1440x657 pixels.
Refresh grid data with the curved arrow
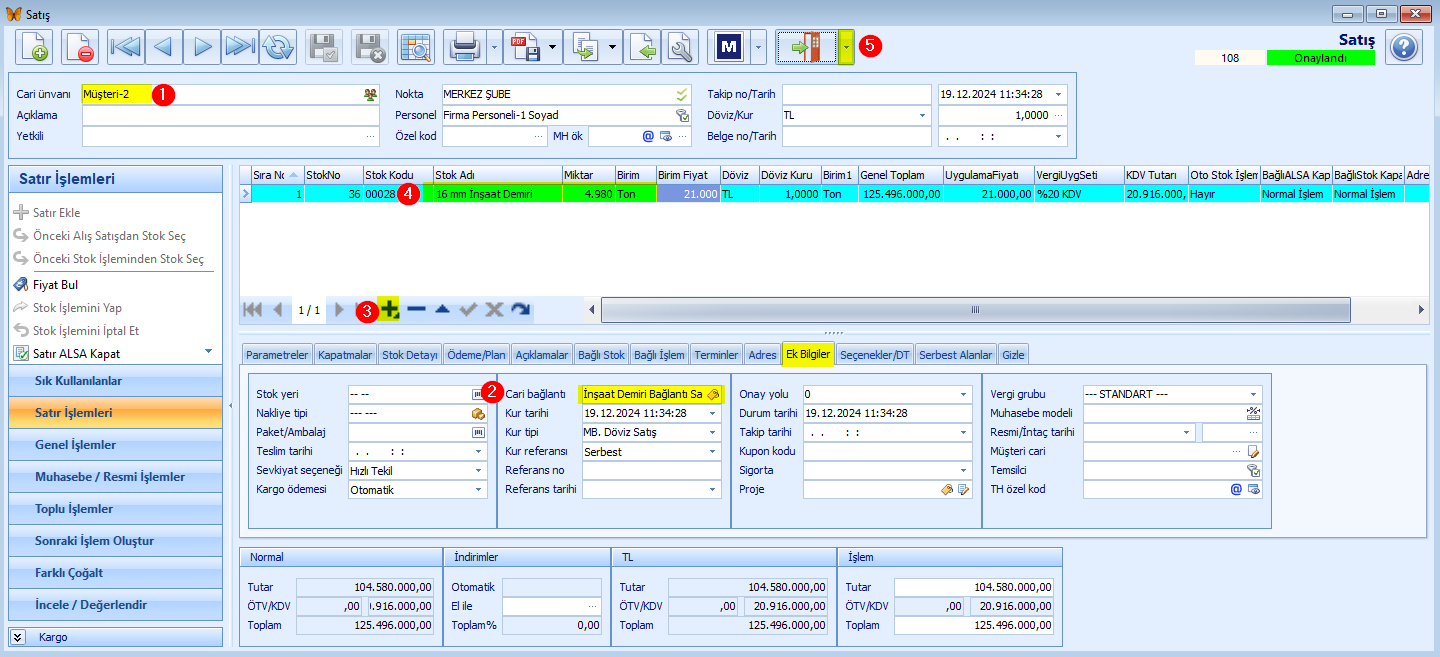520,310
